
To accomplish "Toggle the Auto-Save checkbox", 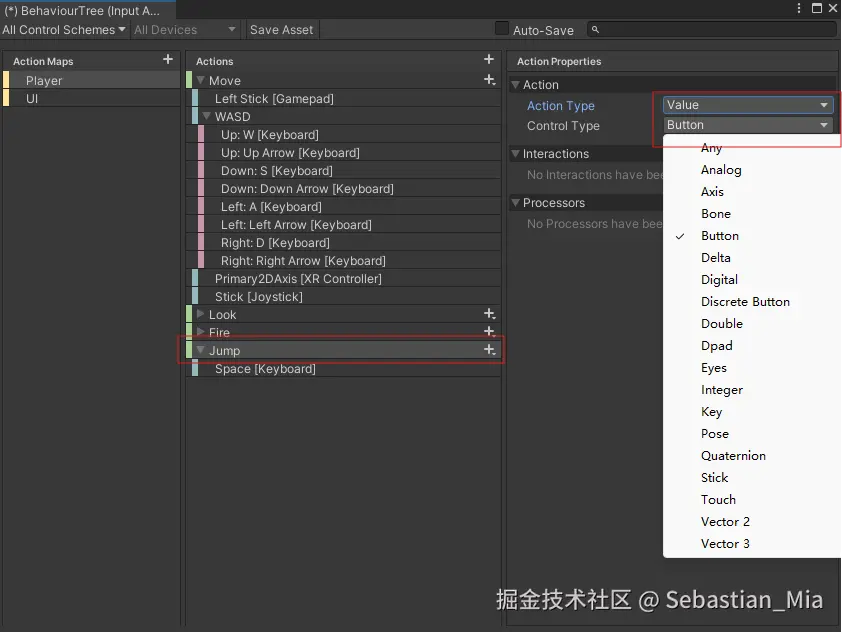I will coord(502,29).
